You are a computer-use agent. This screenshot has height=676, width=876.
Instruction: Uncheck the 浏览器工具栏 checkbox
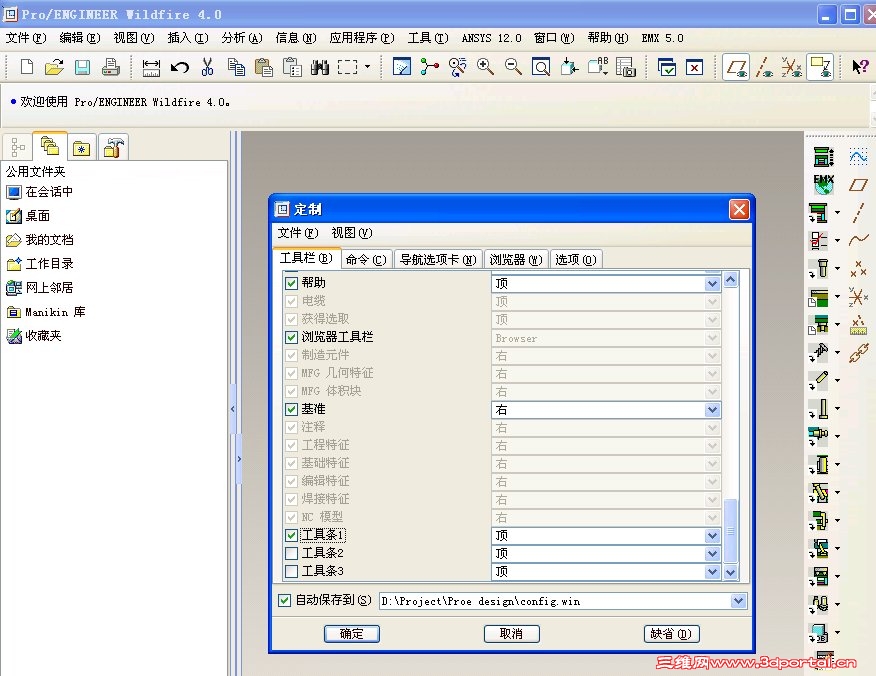point(291,337)
